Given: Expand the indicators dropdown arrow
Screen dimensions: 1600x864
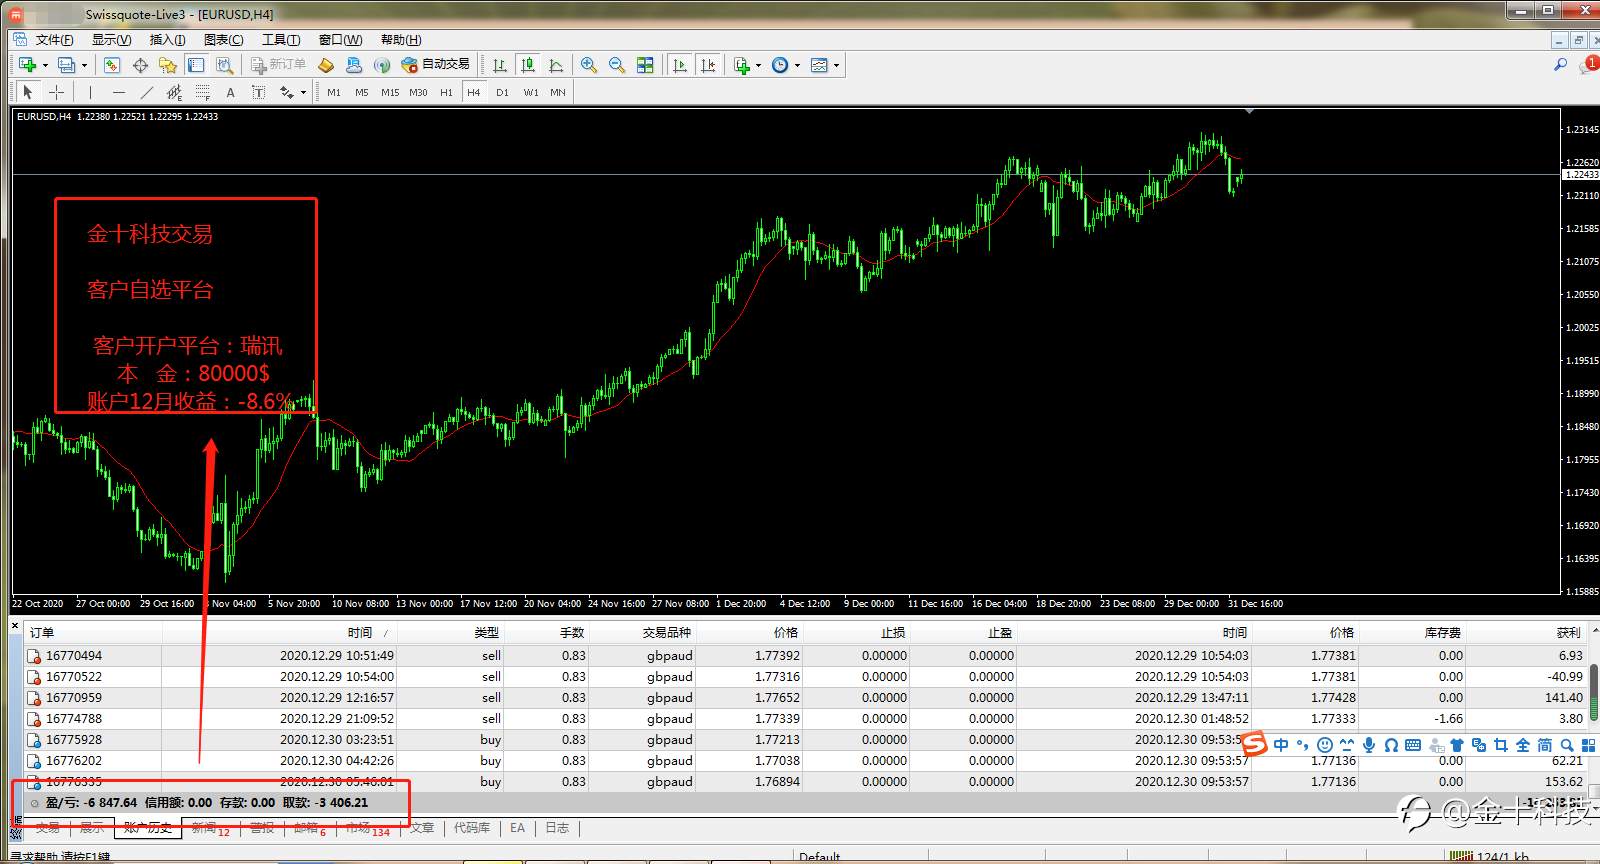Looking at the screenshot, I should 759,65.
